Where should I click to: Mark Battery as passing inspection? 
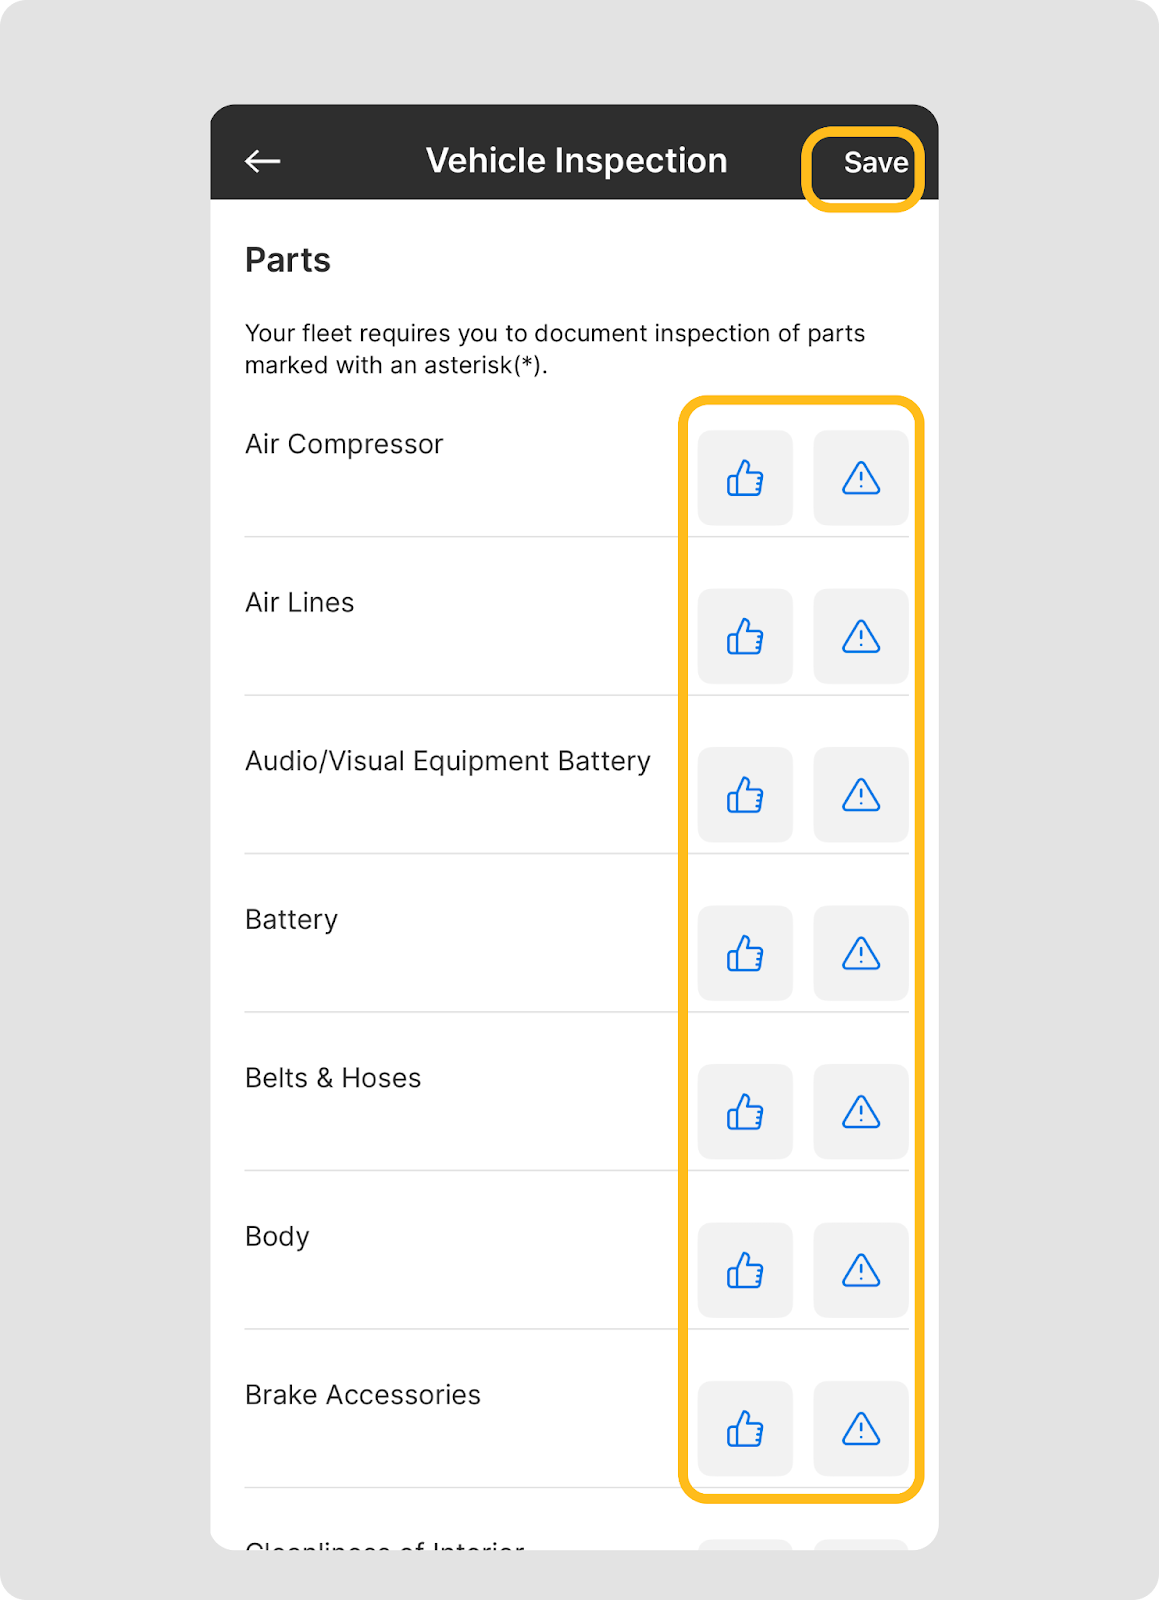click(745, 953)
